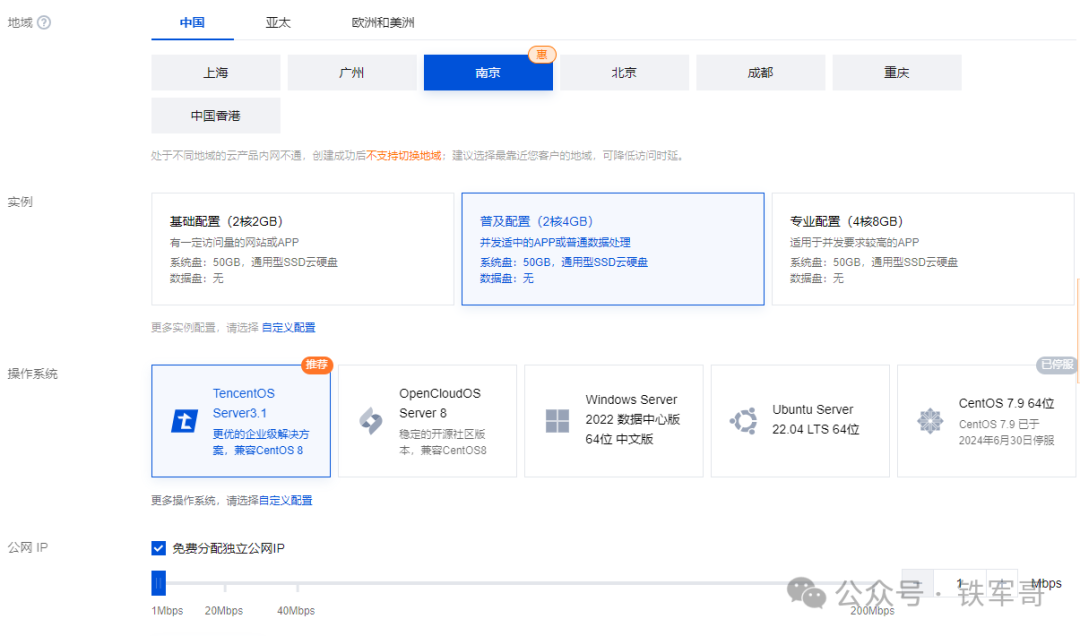Click the Windows Server logo icon
Screen dimensions: 1080x636
(557, 420)
